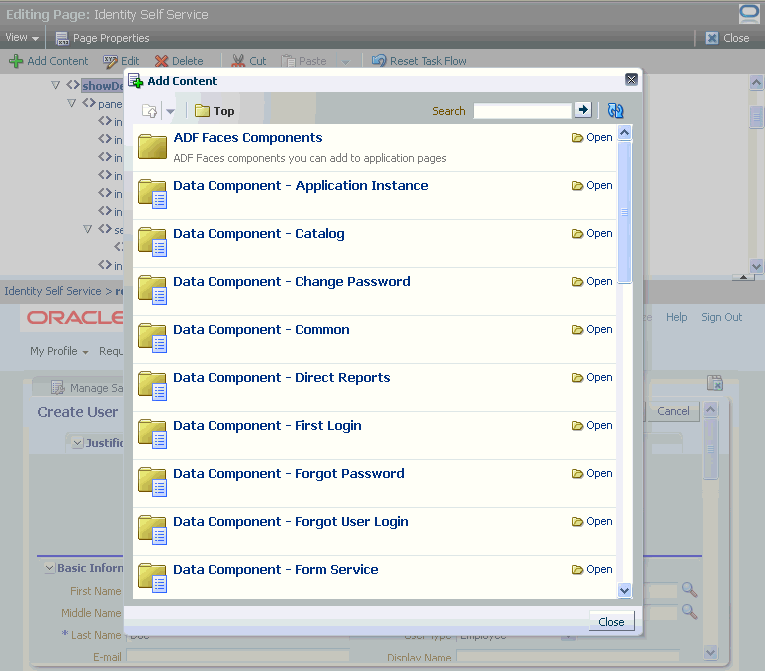The height and width of the screenshot is (671, 765).
Task: Click Form Service data component icon
Action: [x=152, y=578]
